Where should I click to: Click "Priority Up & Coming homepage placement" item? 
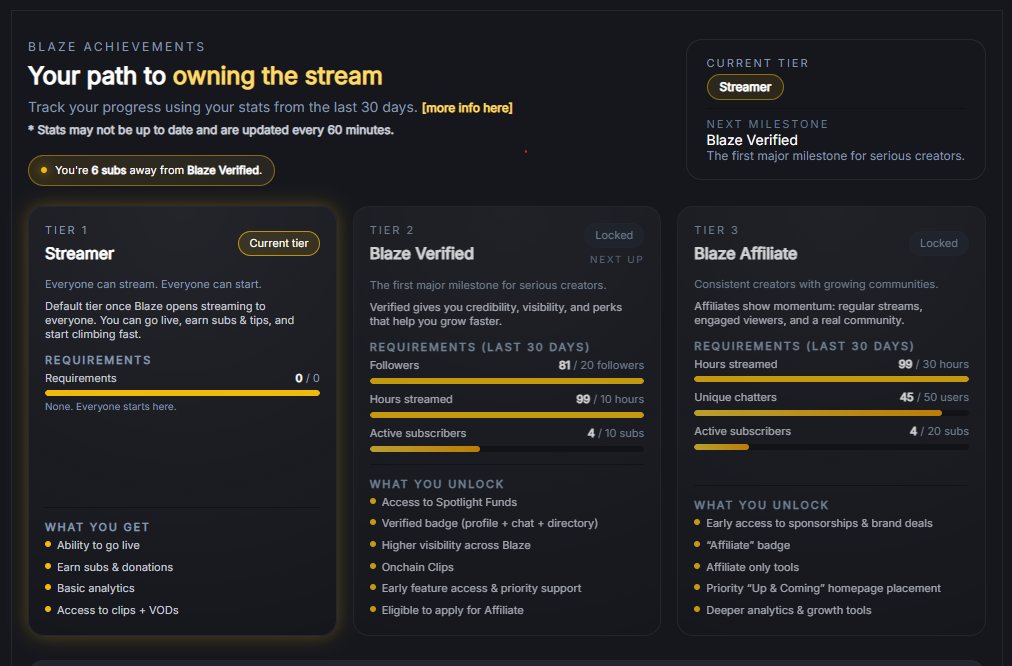[x=823, y=589]
